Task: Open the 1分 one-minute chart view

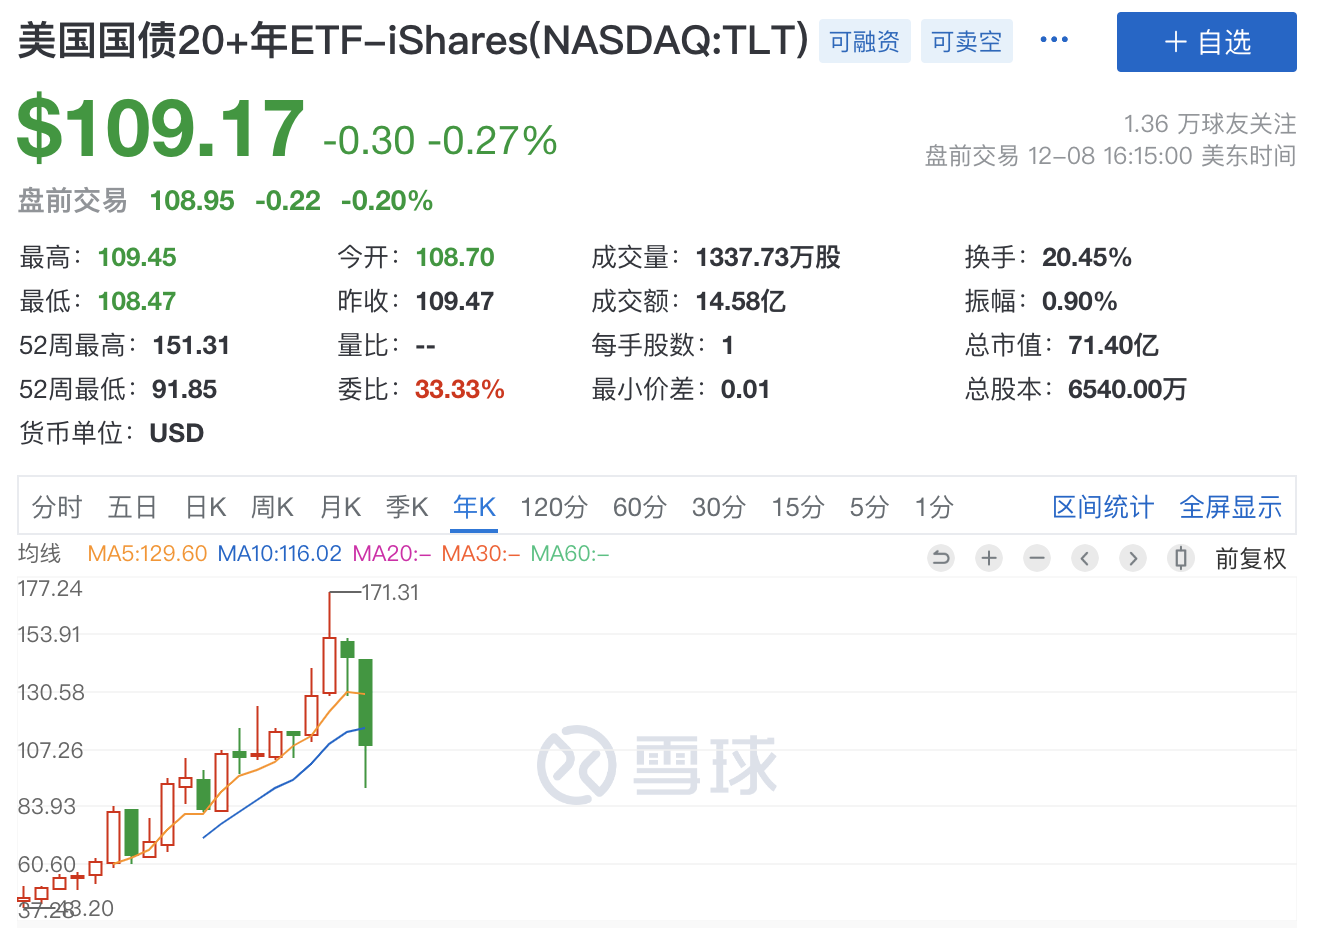Action: pos(932,507)
